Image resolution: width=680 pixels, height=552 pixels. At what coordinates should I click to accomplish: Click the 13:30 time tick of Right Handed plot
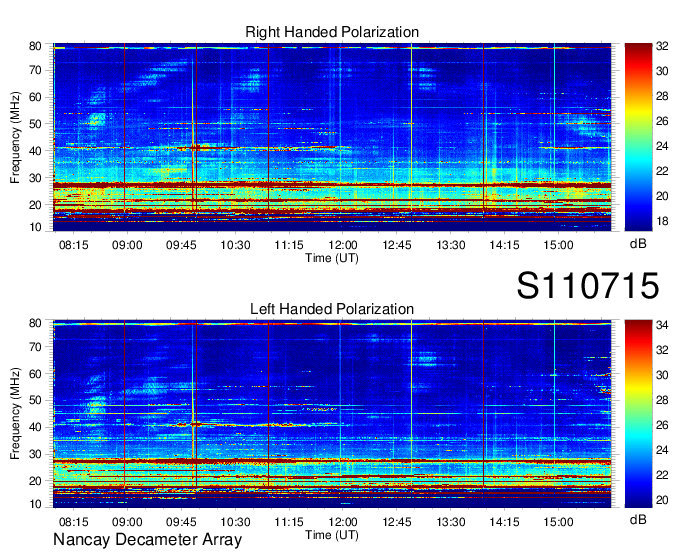[451, 245]
